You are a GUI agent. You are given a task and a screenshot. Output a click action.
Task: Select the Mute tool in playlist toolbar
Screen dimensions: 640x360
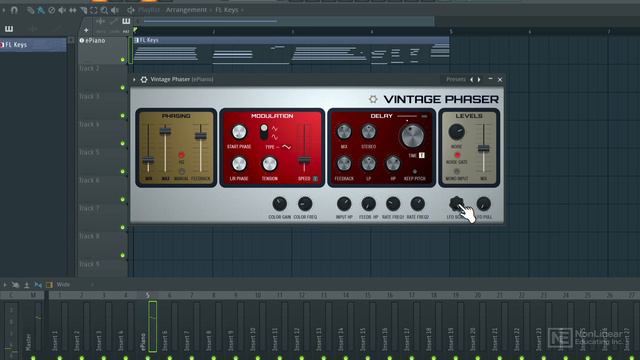[62, 10]
